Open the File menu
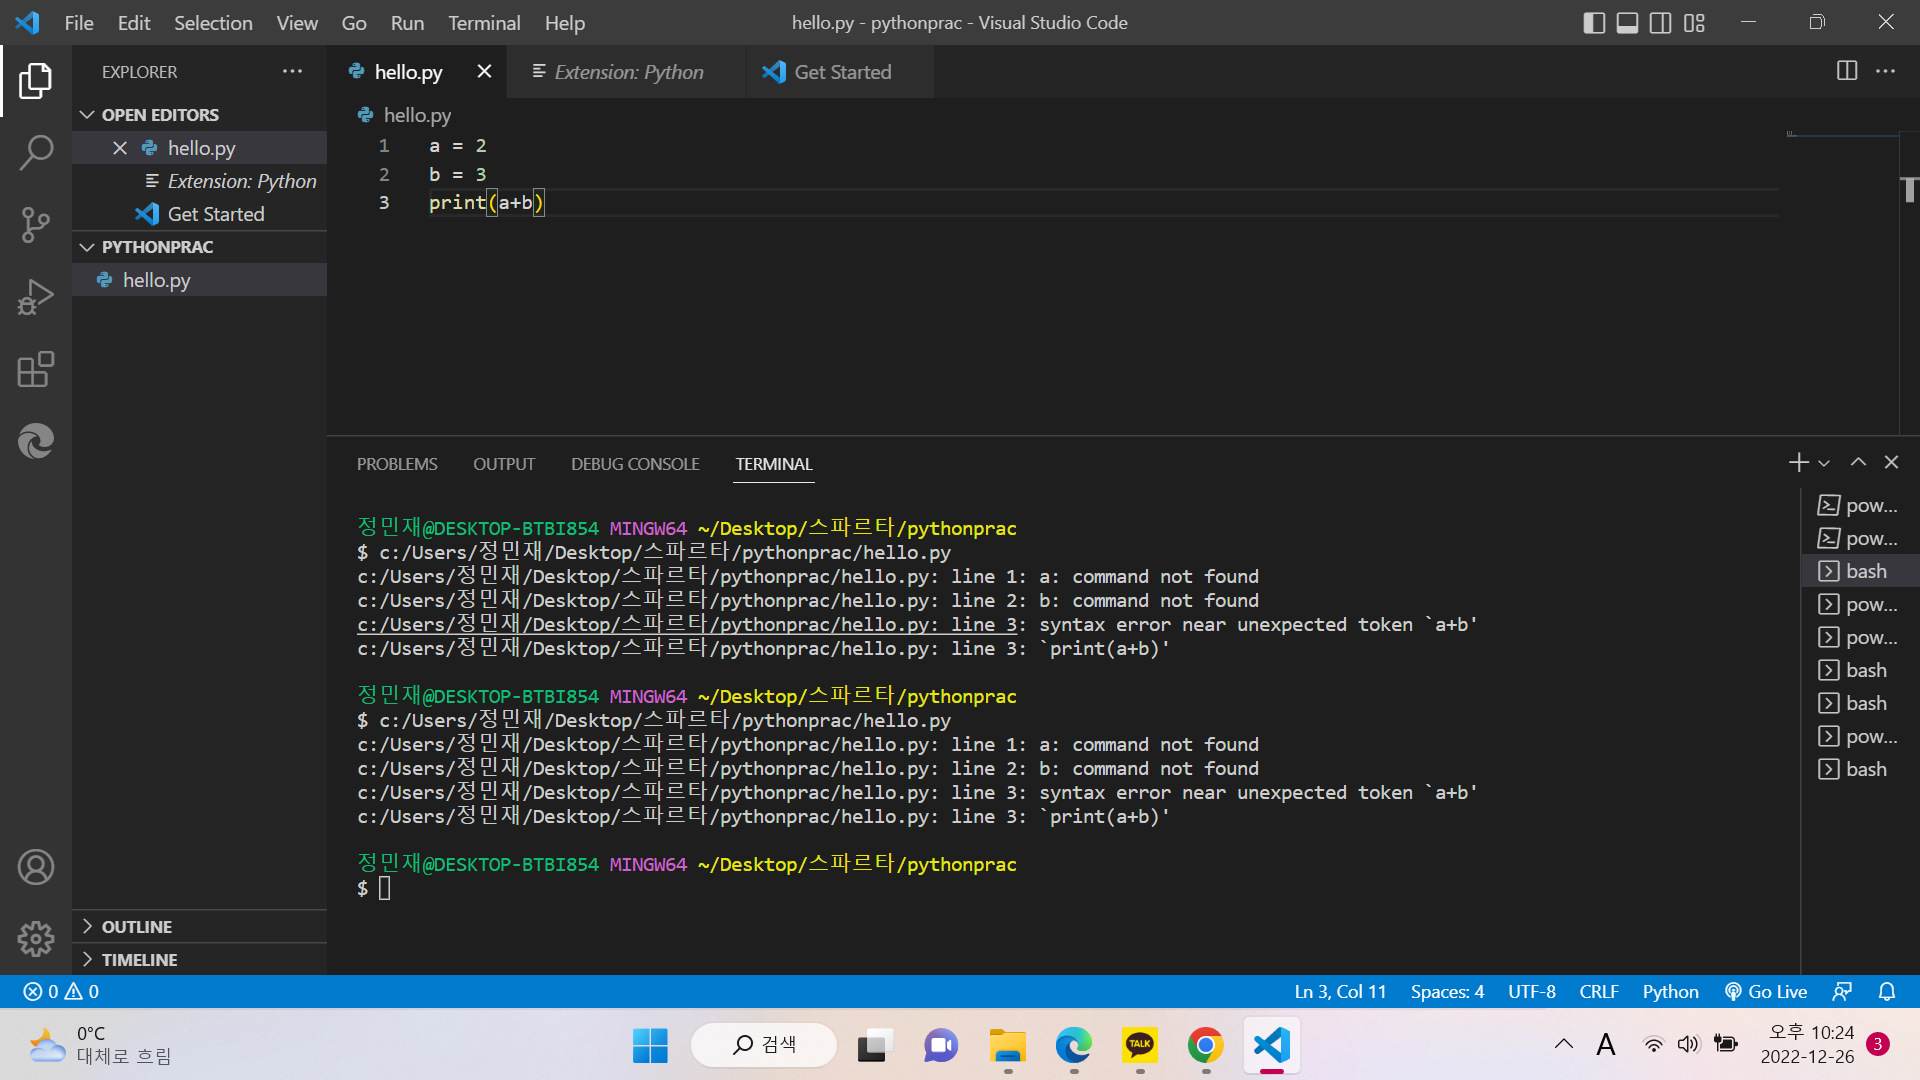Screen dimensions: 1920x1080 pos(79,23)
